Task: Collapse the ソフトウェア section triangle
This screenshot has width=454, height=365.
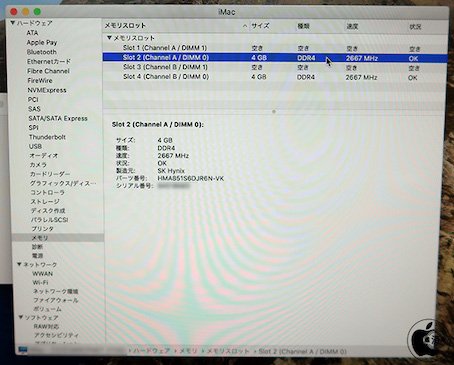Action: point(21,317)
